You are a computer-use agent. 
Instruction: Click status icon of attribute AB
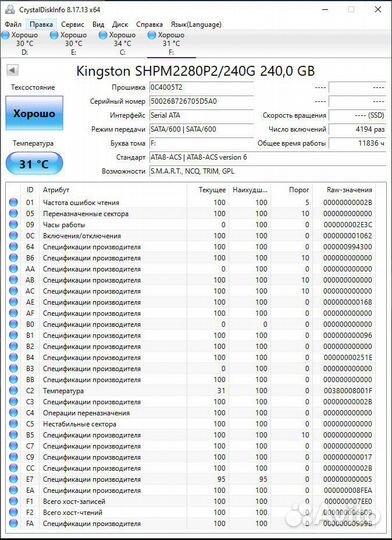13,280
